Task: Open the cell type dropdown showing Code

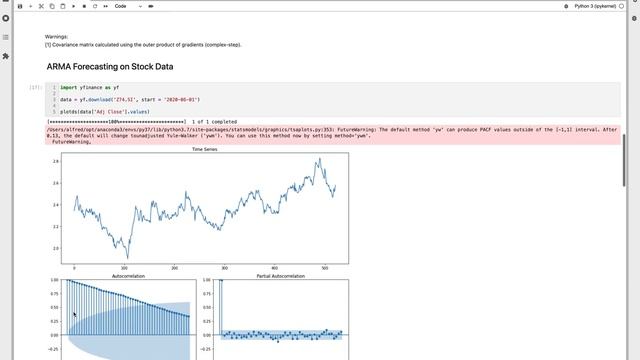Action: (x=128, y=6)
